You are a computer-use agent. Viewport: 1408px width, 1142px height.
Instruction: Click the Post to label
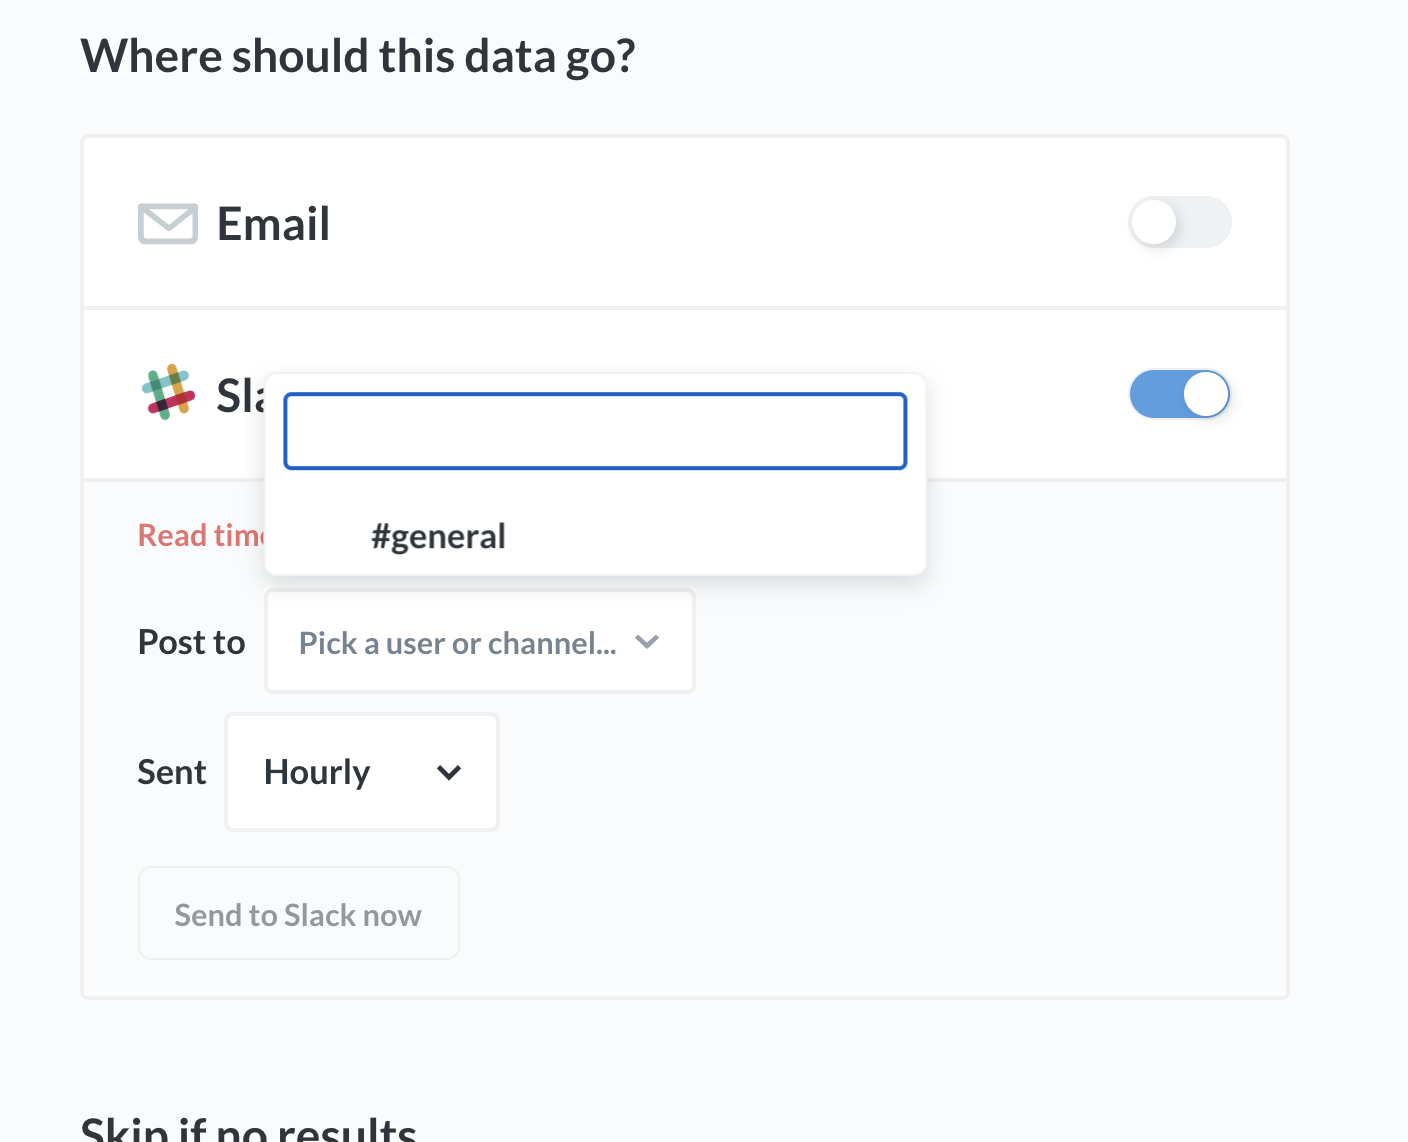coord(191,642)
